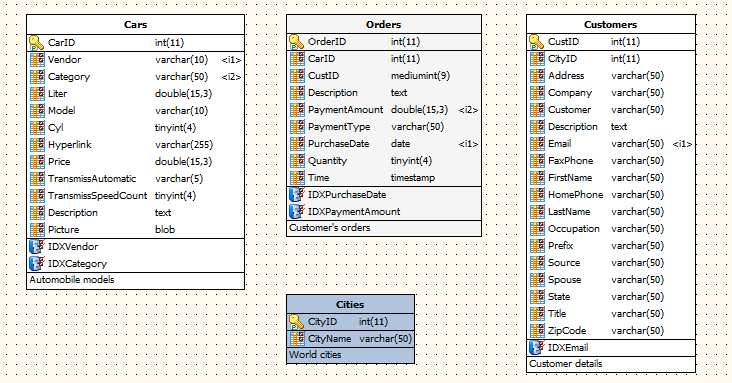Click the column icon beside Email

pos(538,144)
